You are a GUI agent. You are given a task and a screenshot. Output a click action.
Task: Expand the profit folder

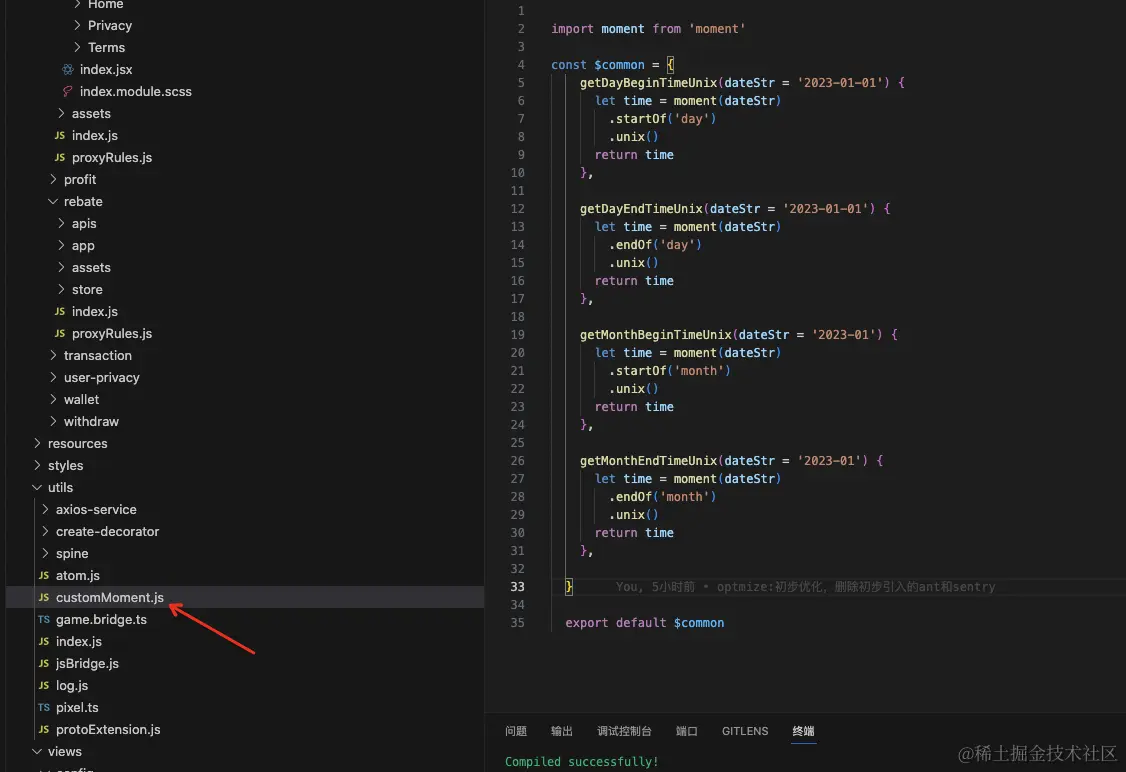[x=80, y=180]
